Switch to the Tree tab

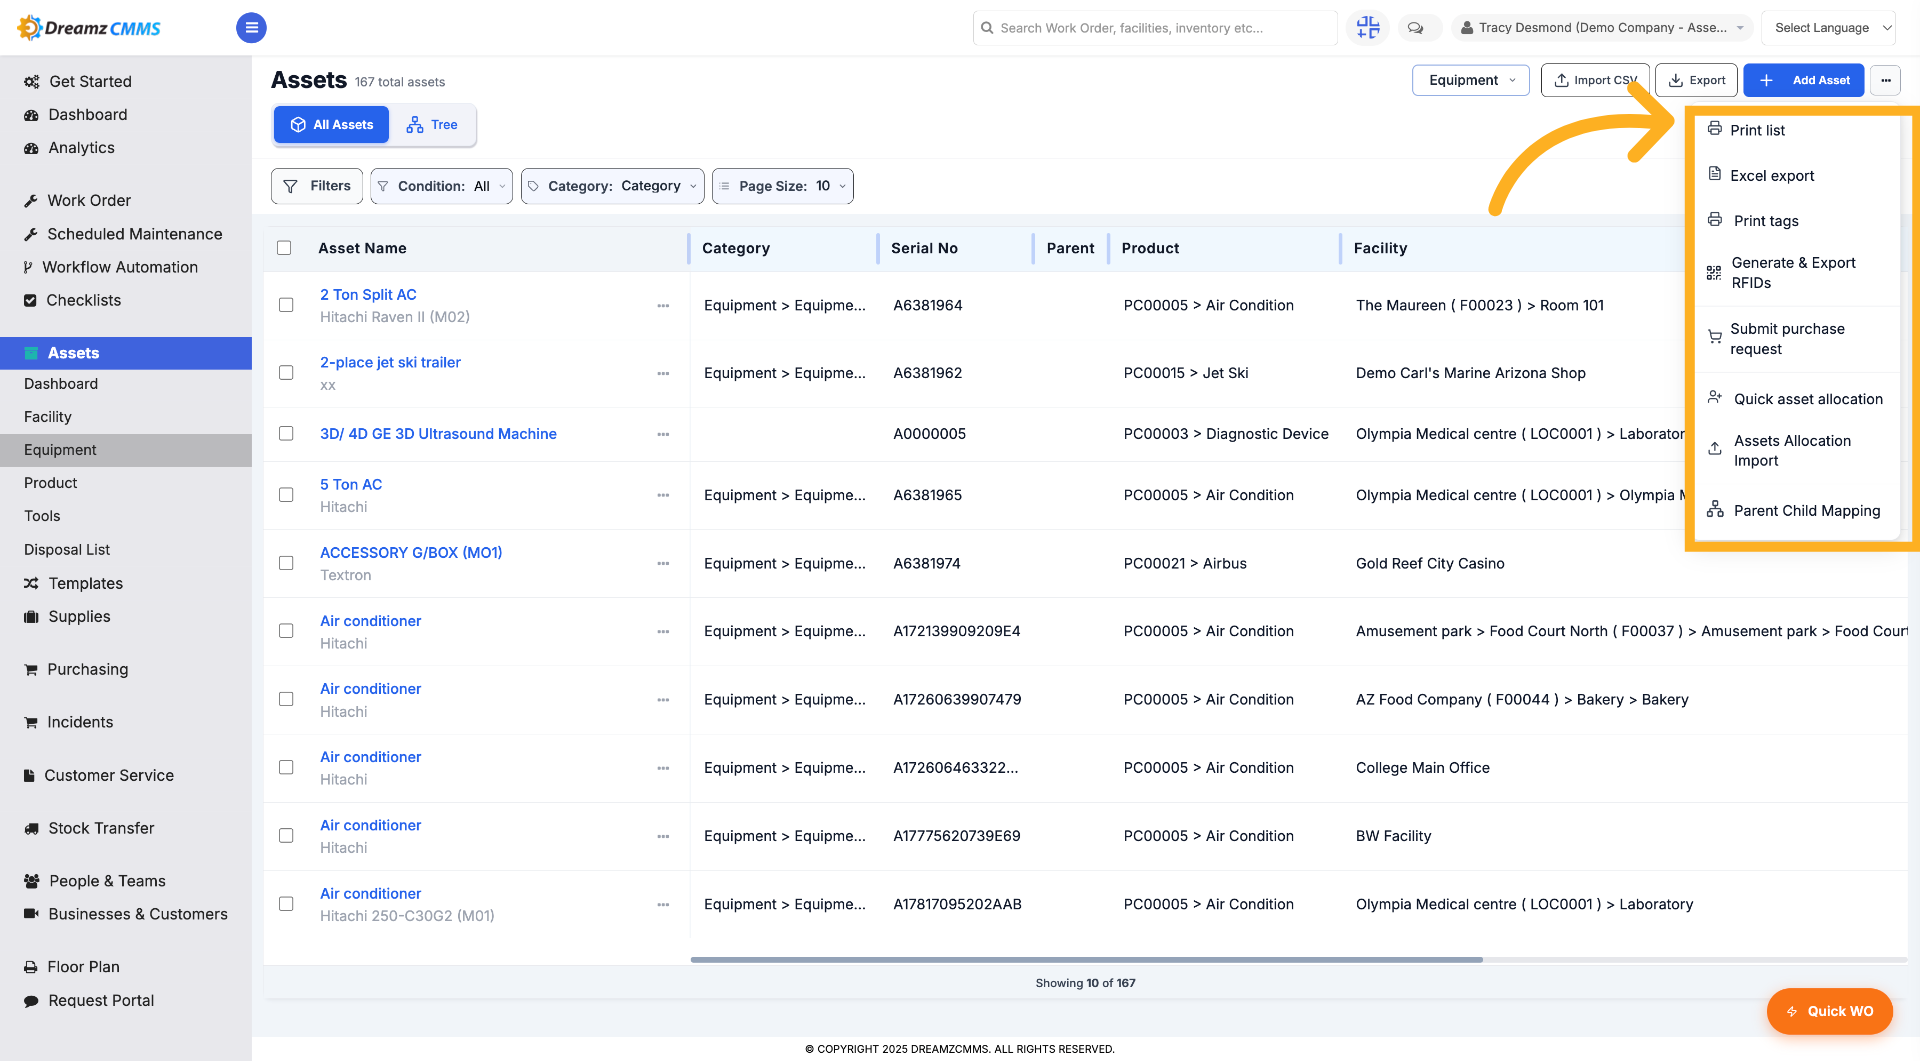coord(432,125)
